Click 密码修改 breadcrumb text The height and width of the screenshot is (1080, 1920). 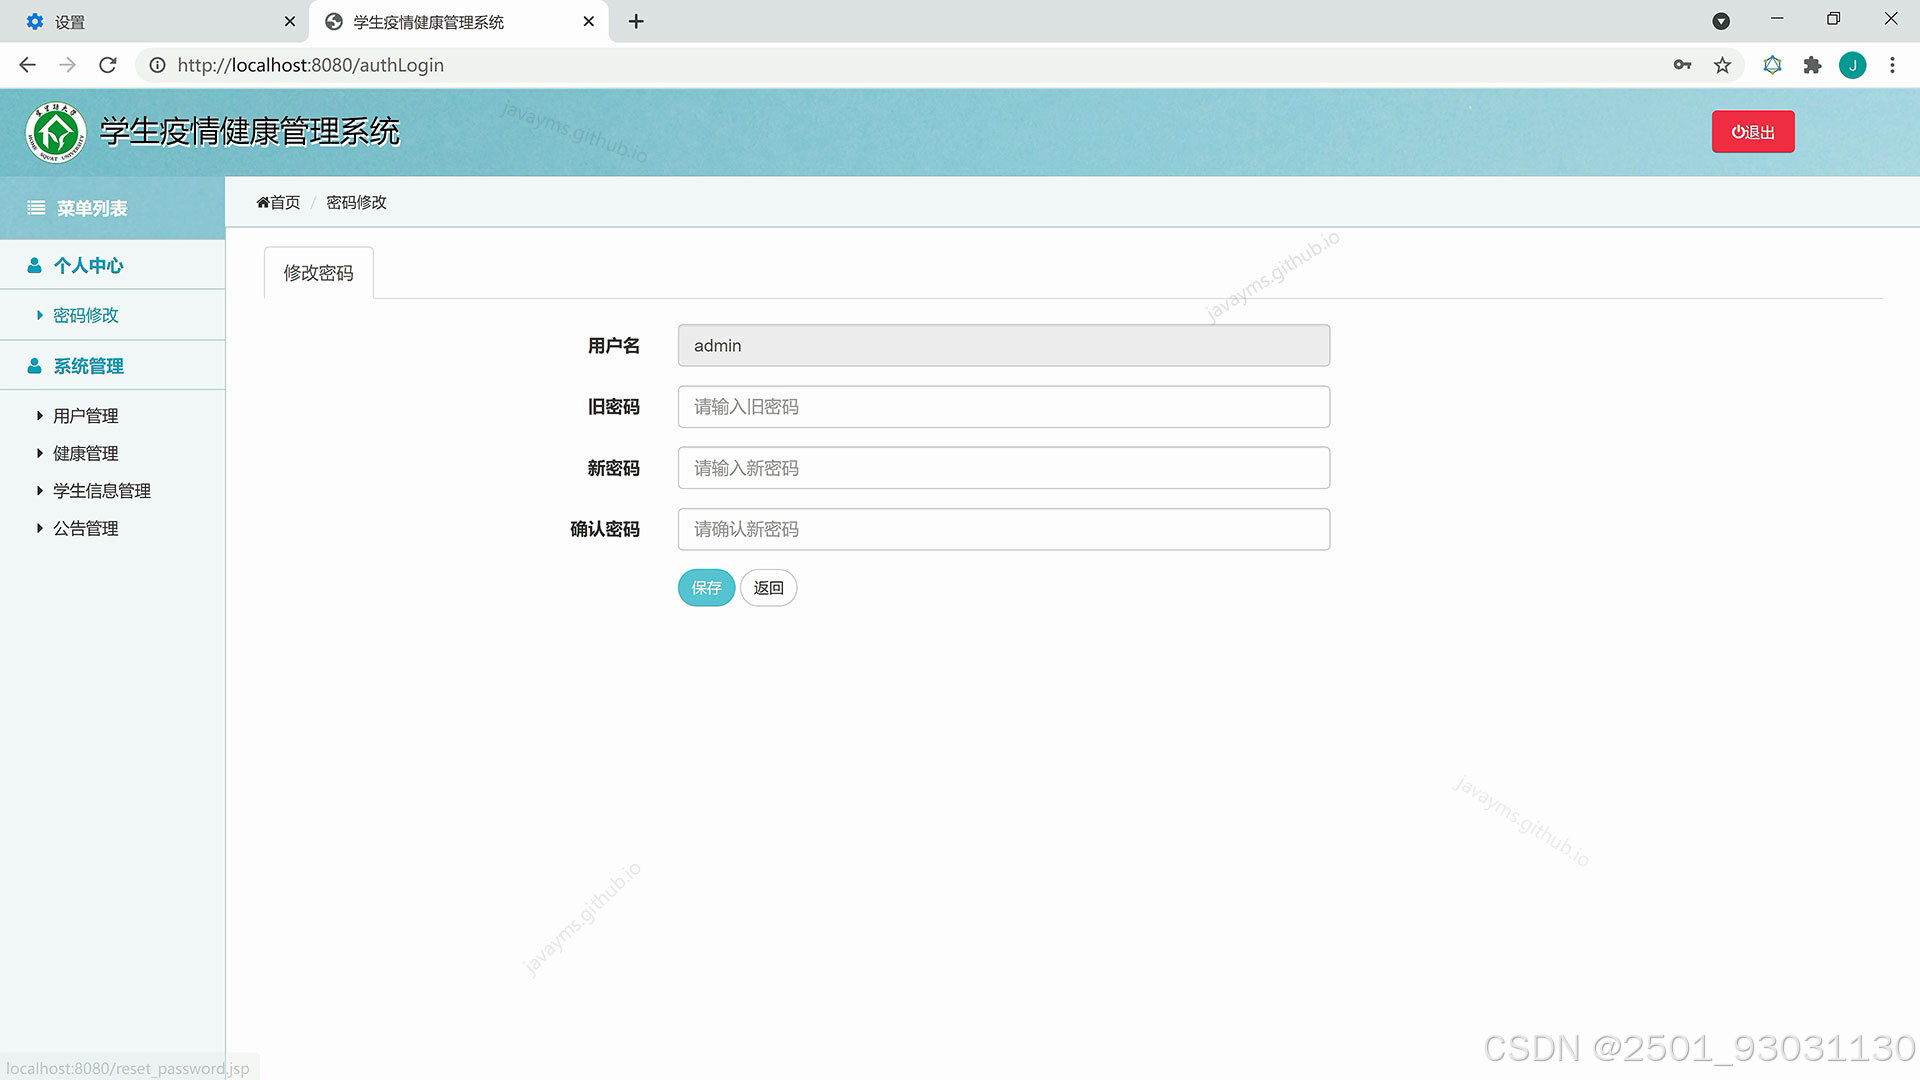coord(356,202)
